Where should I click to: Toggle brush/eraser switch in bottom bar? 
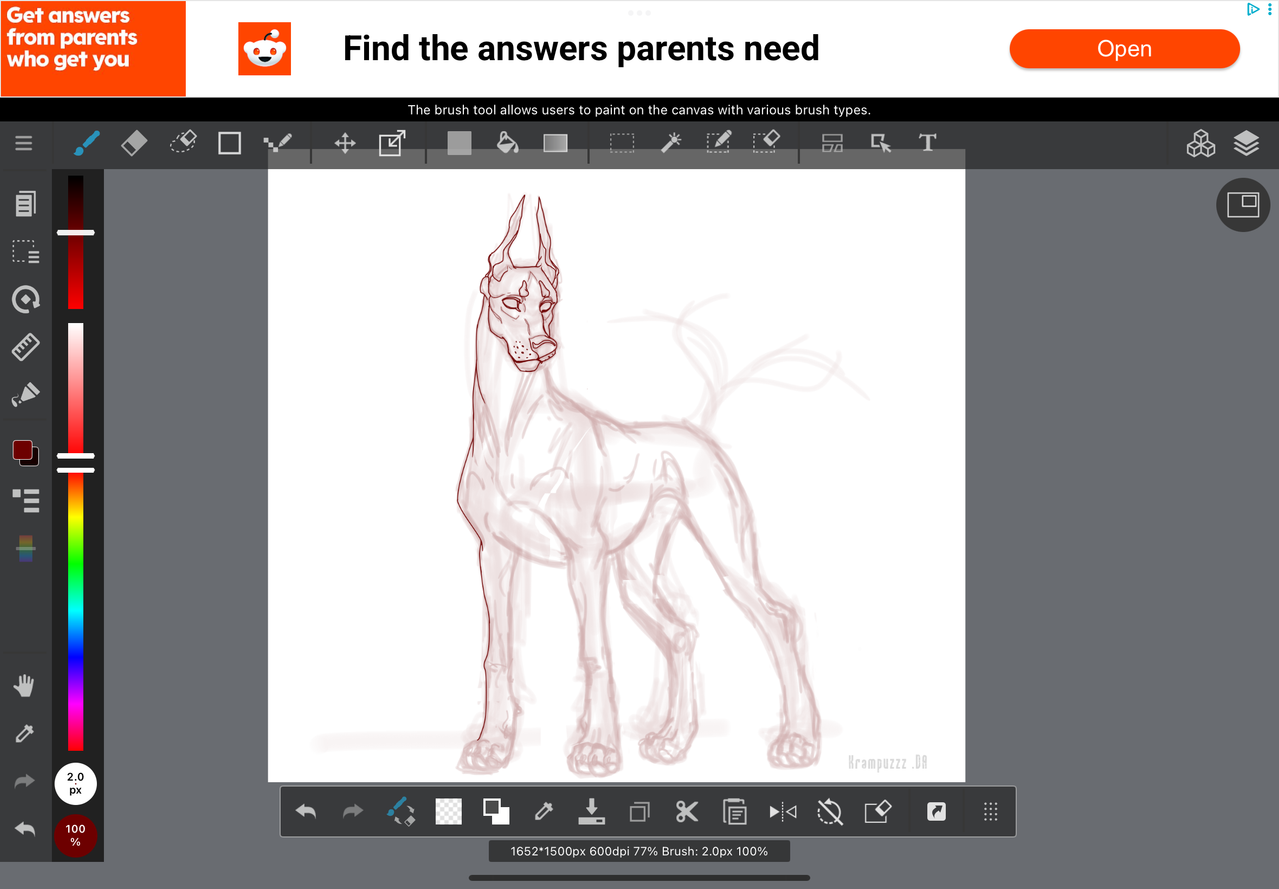tap(401, 811)
